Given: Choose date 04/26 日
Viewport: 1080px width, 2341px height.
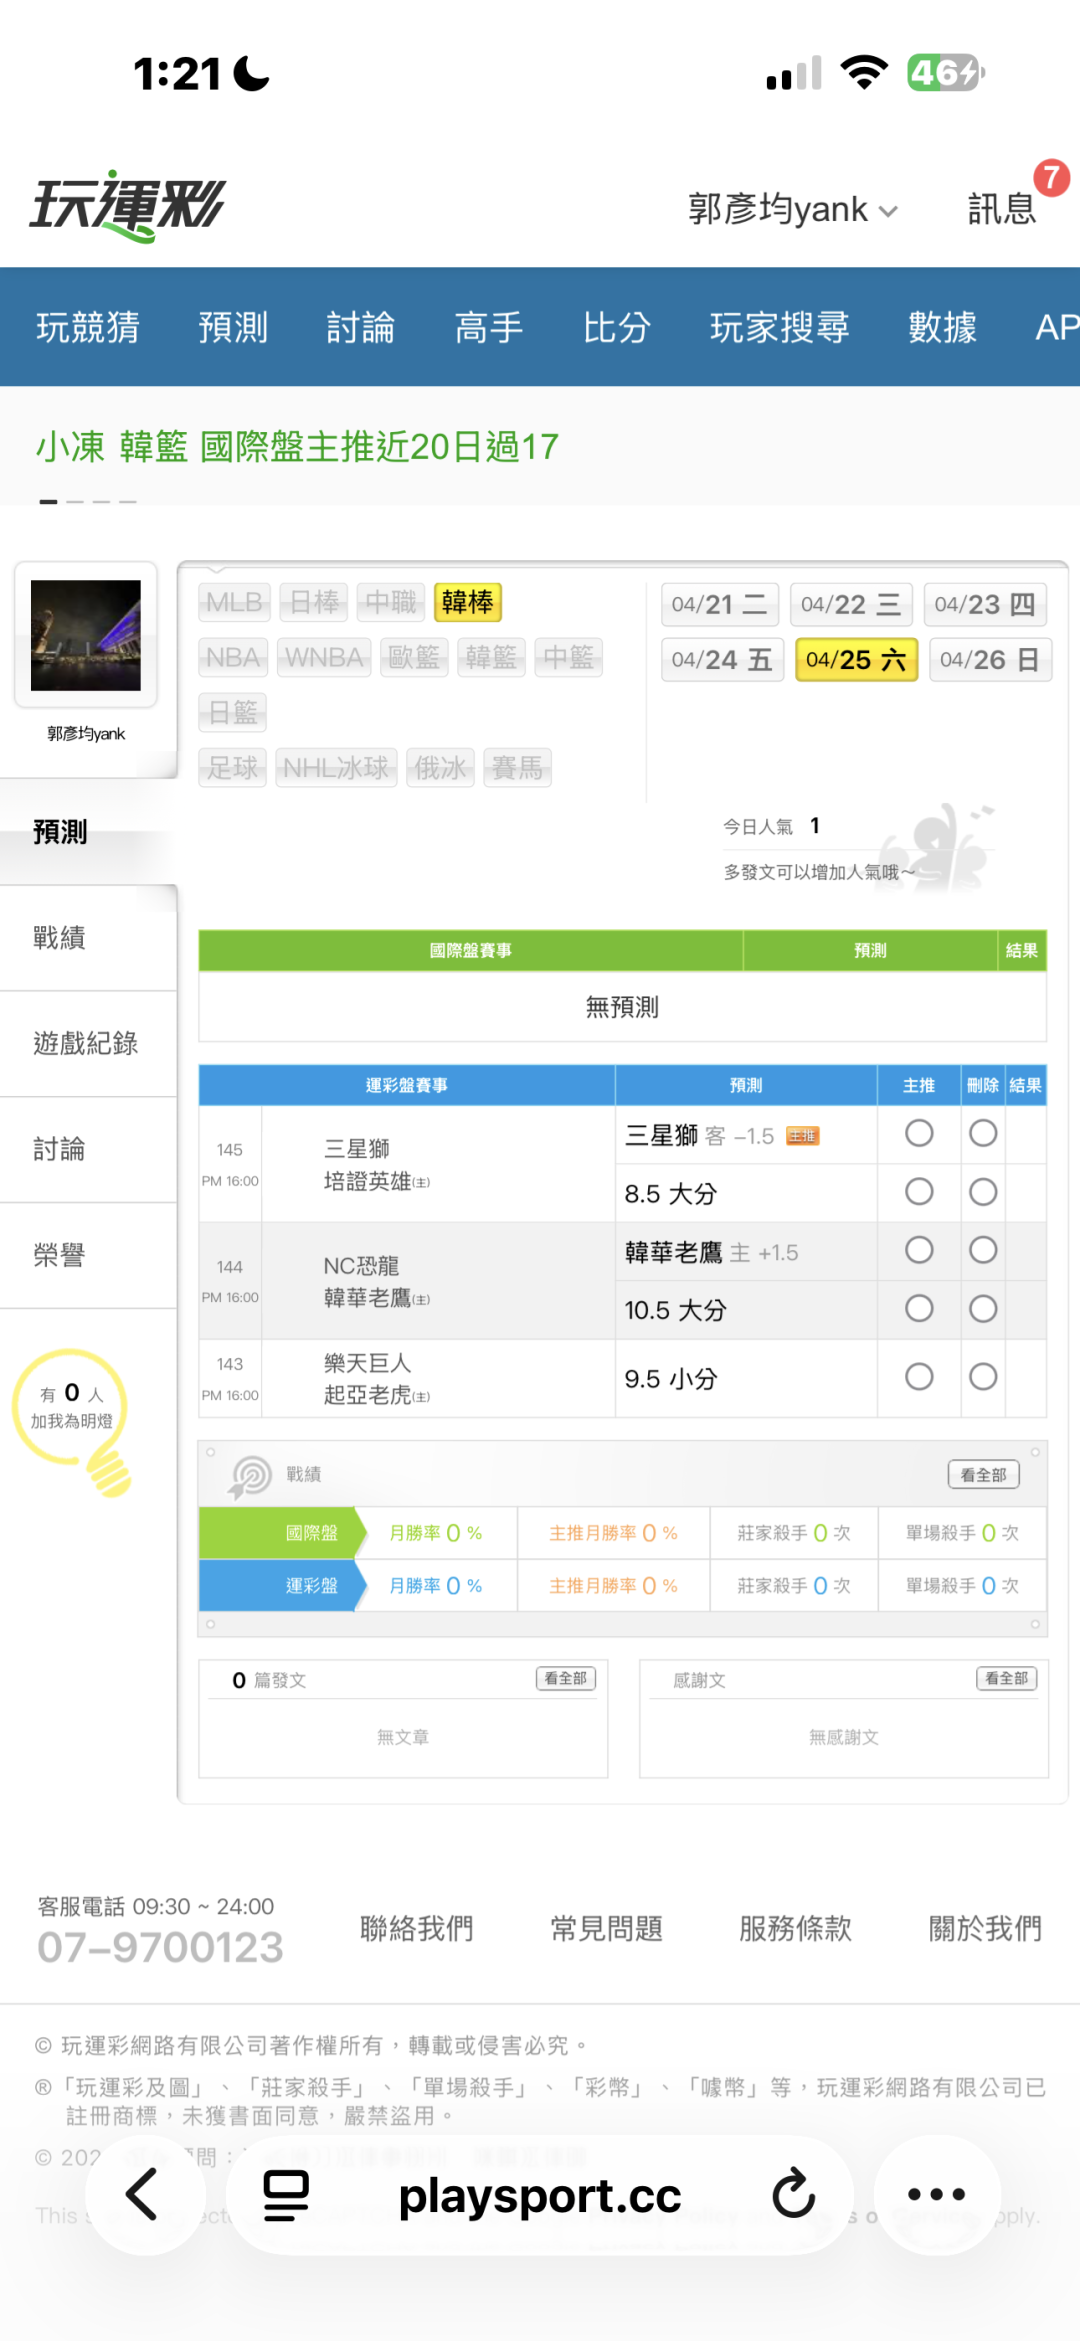Looking at the screenshot, I should tap(990, 660).
